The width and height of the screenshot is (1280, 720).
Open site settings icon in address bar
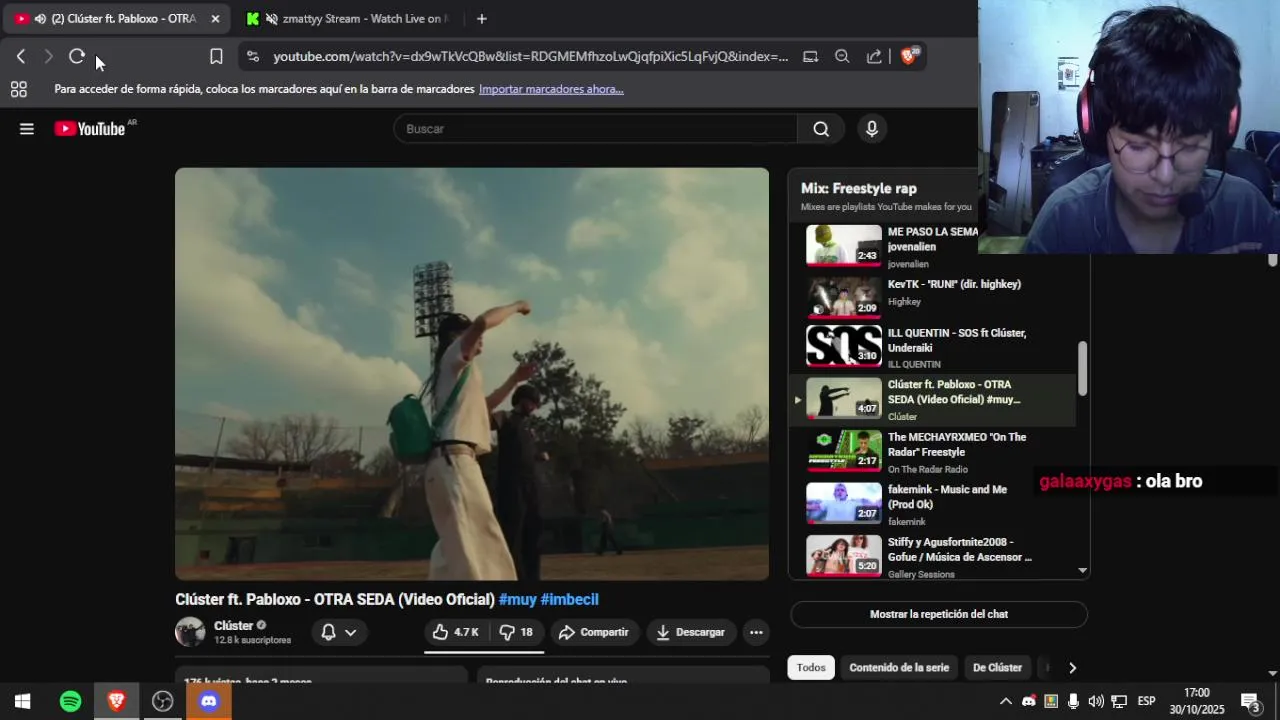pyautogui.click(x=252, y=57)
